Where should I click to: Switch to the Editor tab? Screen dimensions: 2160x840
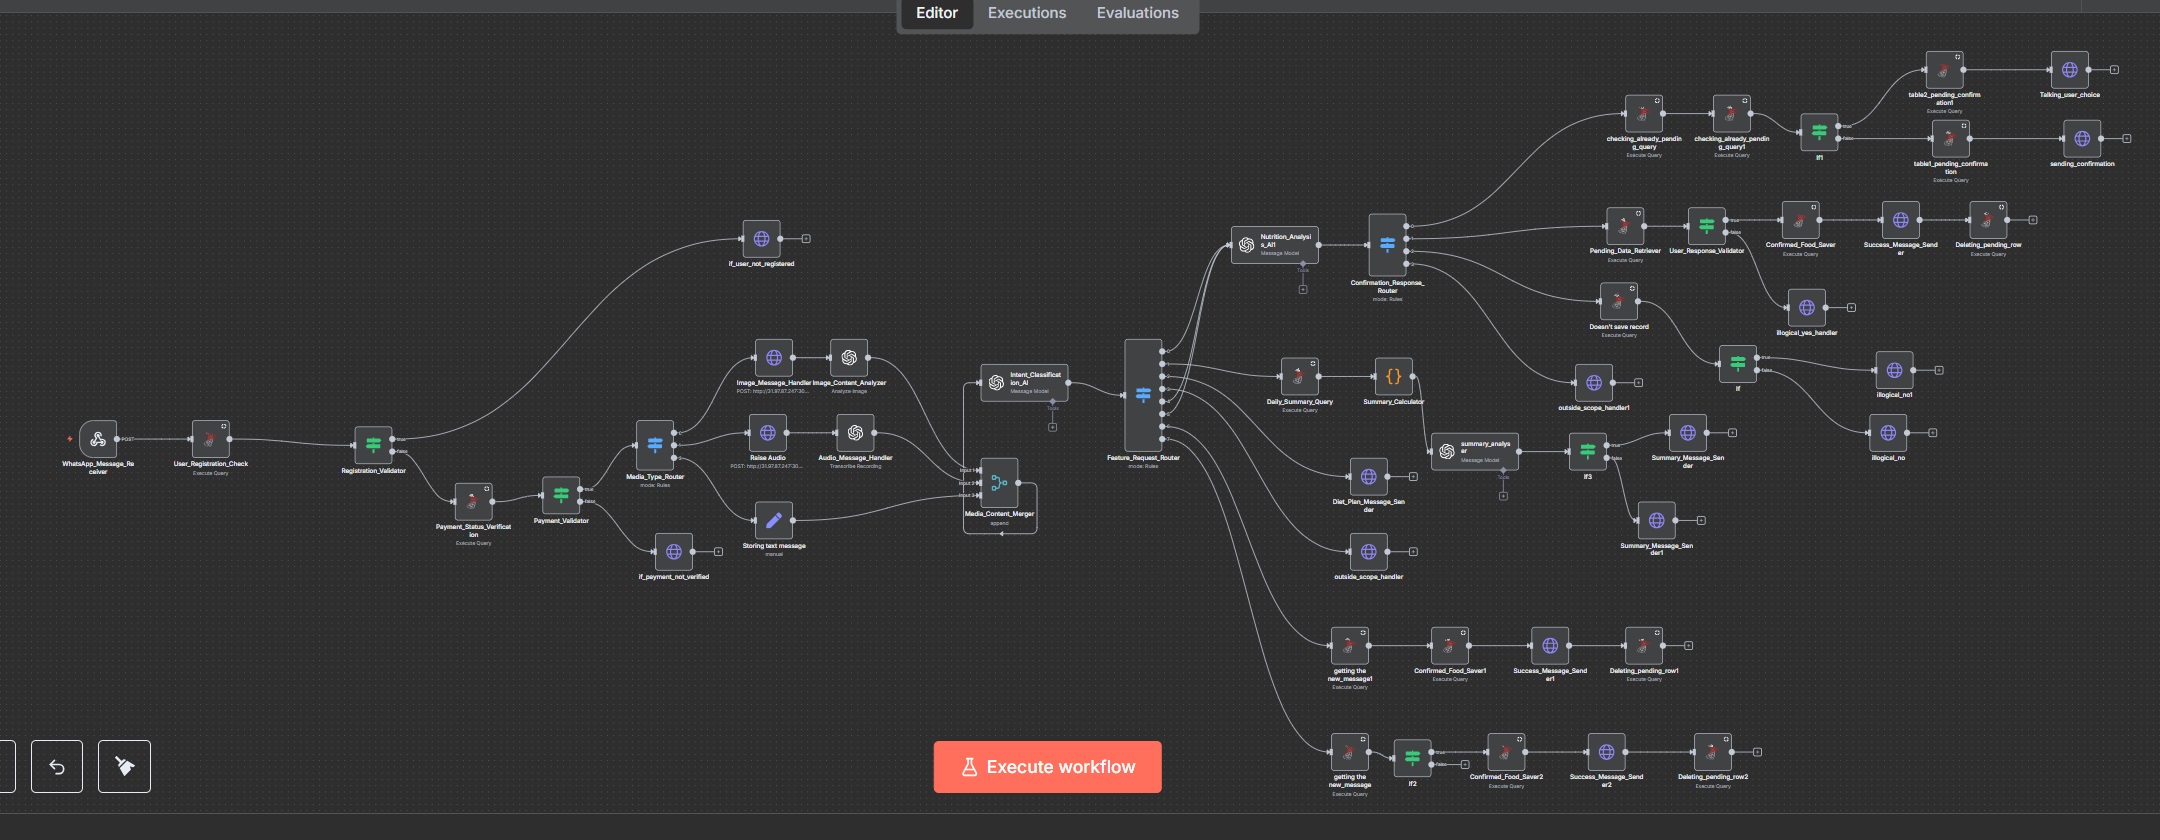click(937, 13)
